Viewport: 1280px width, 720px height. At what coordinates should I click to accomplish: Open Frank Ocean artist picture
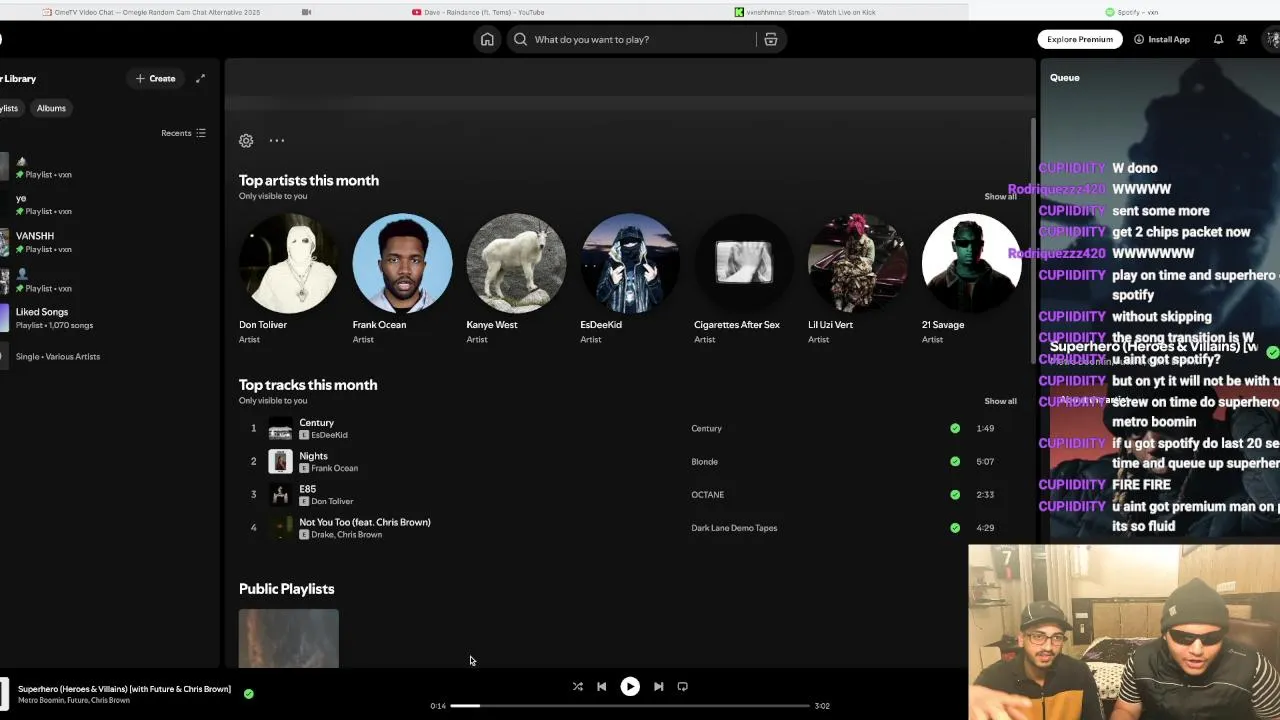pos(402,263)
